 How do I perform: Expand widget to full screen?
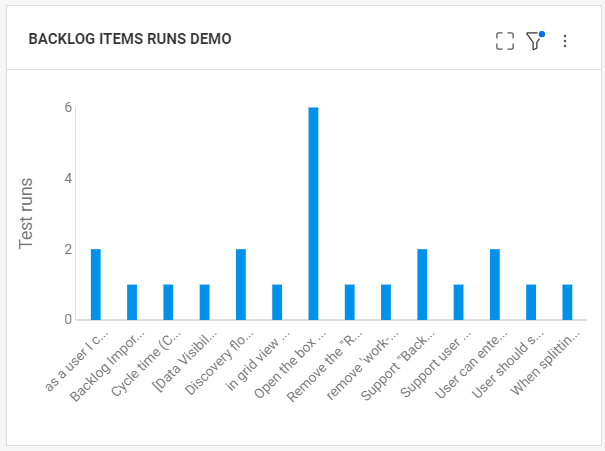(505, 41)
